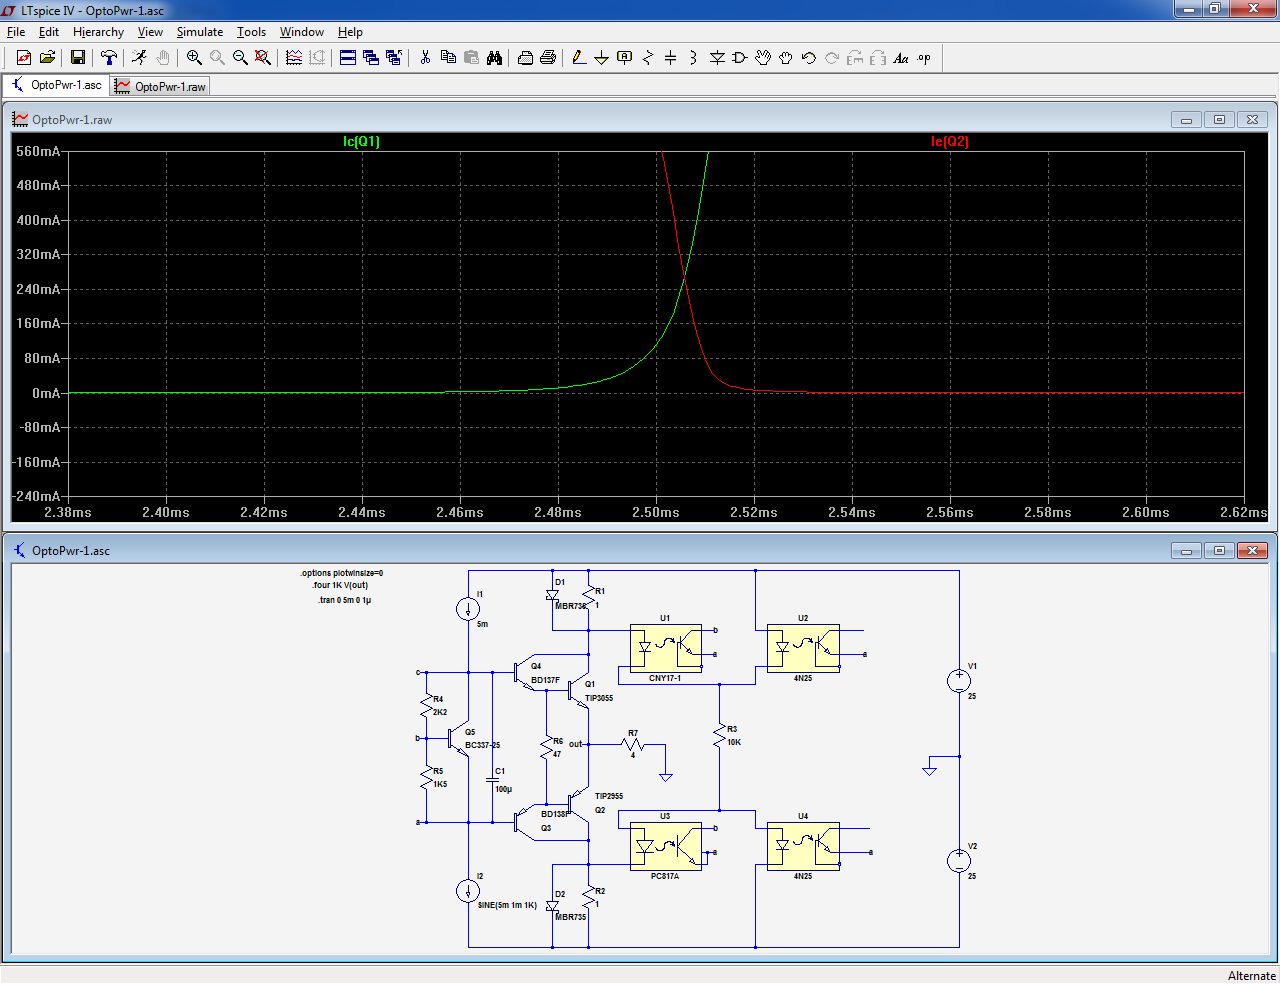Click the Undo arrow icon
The width and height of the screenshot is (1280, 984).
809,58
